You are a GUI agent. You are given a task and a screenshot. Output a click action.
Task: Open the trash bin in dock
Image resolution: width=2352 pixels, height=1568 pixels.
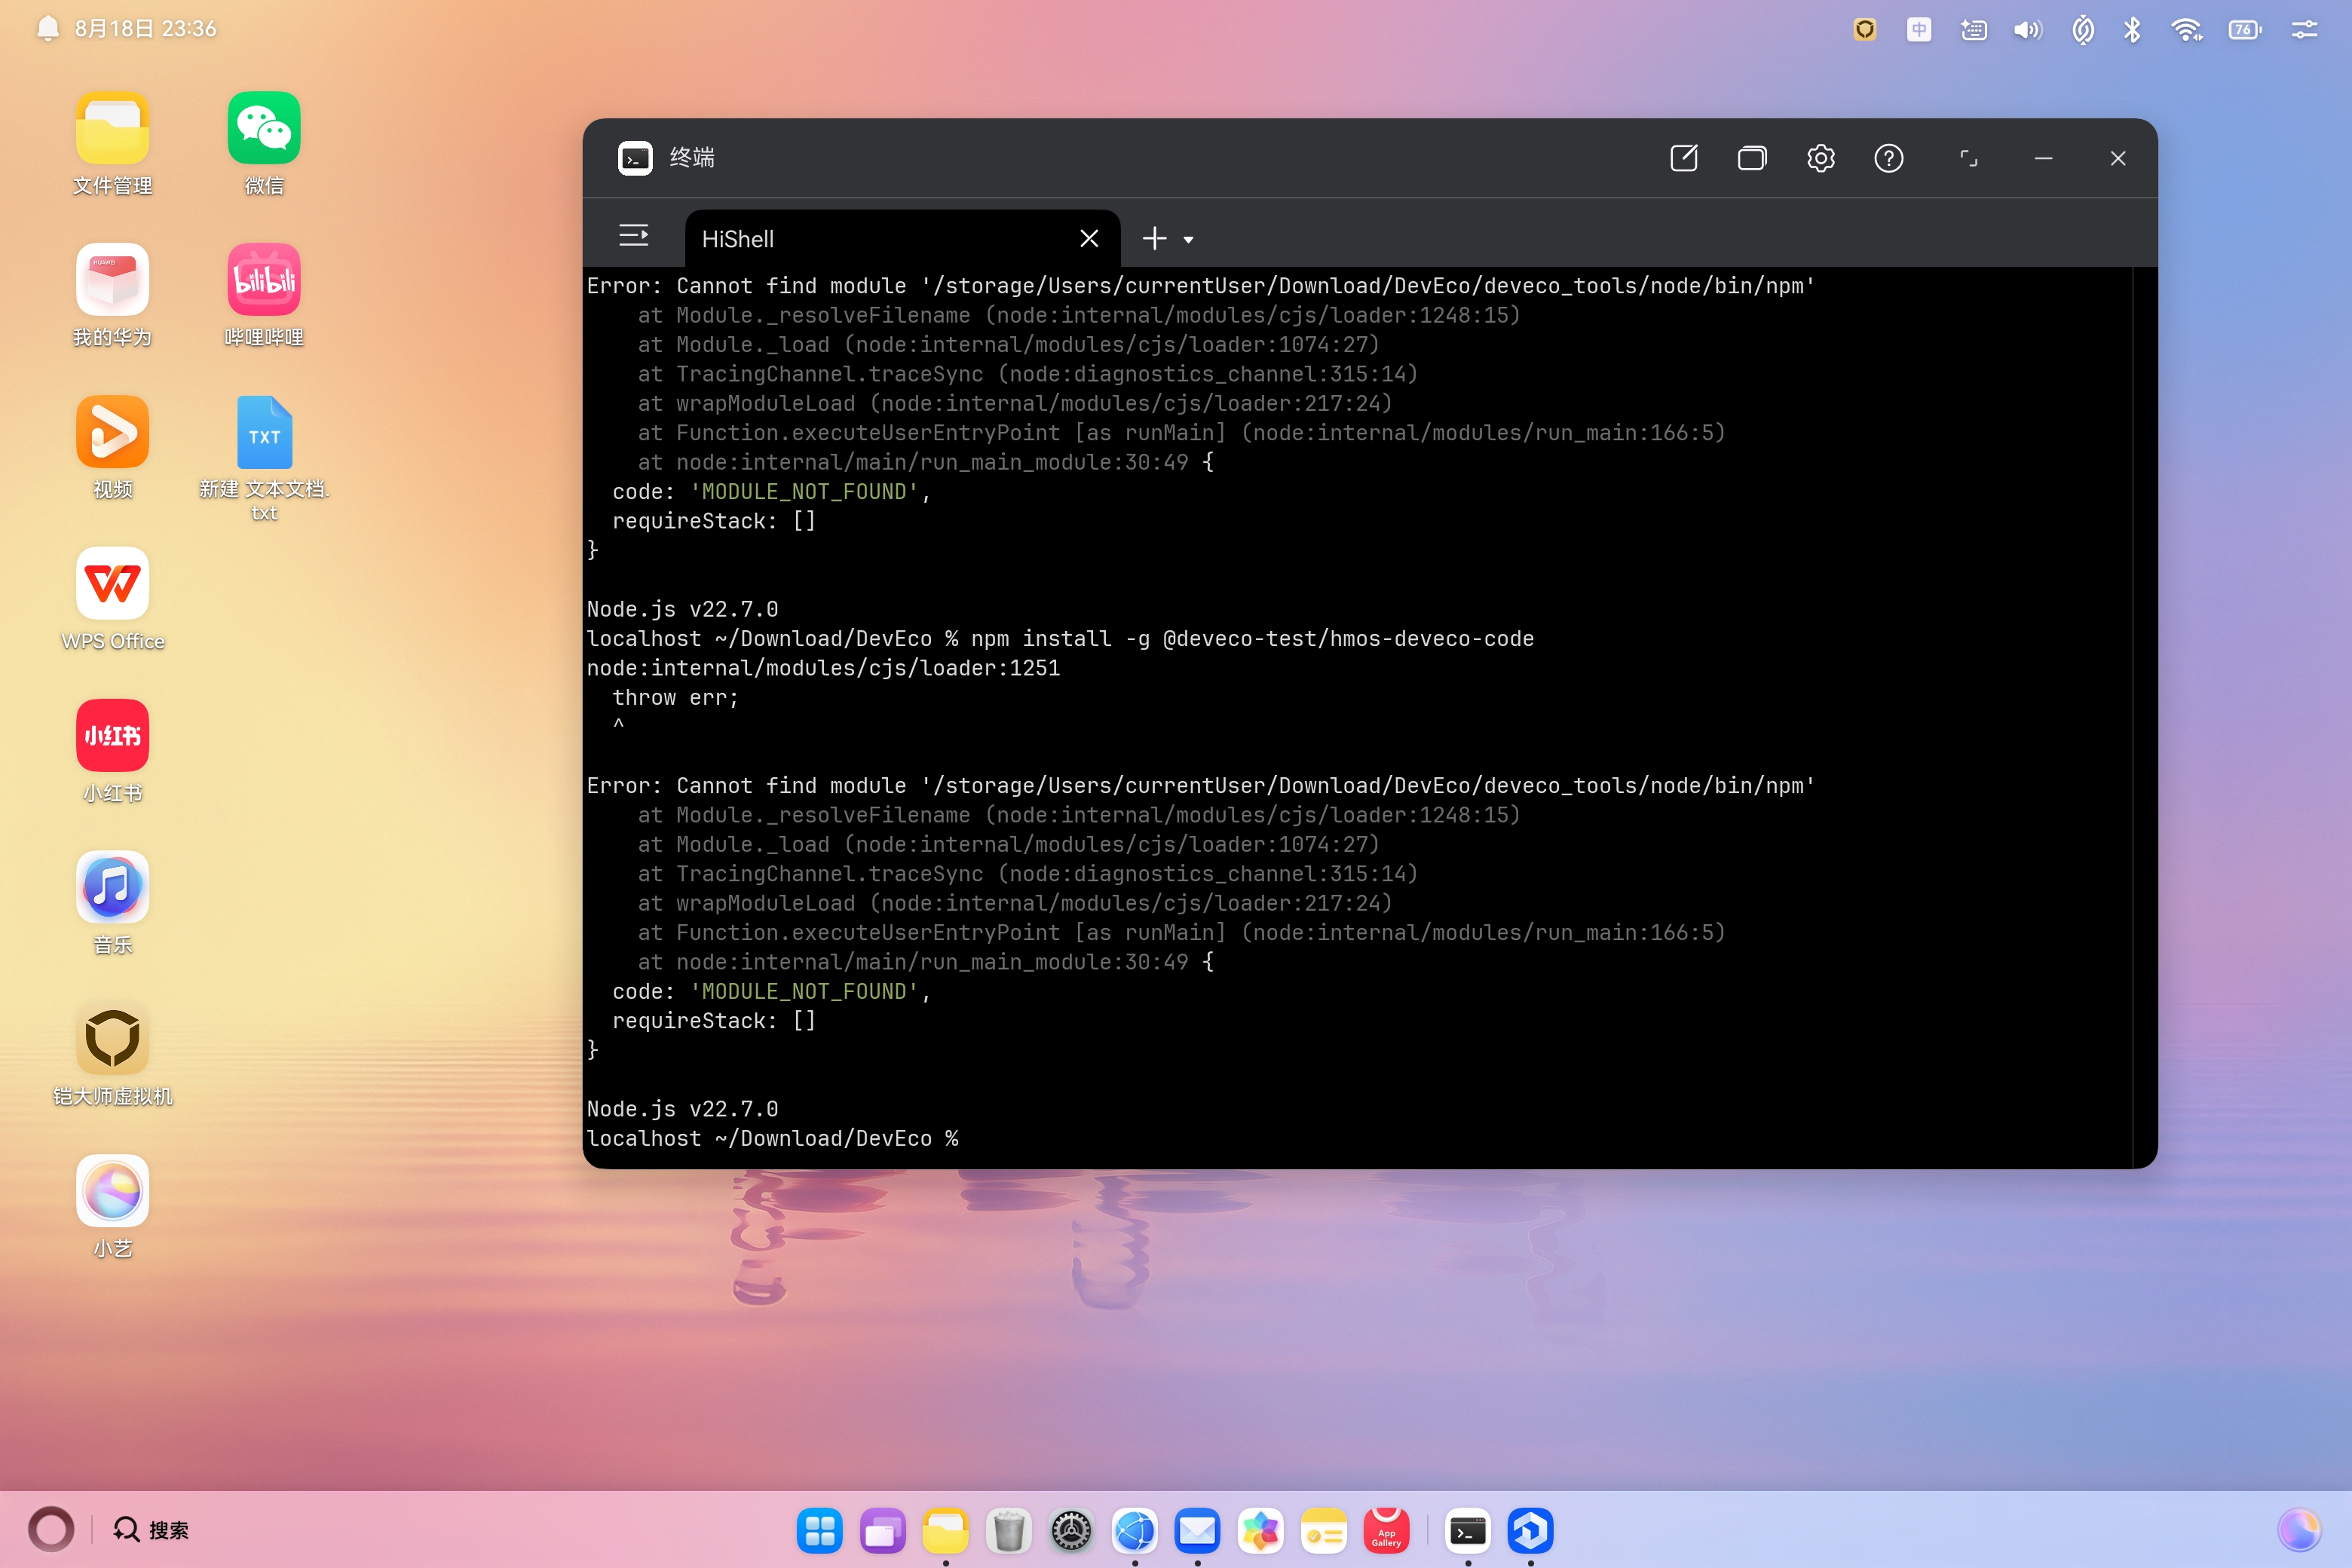1008,1530
